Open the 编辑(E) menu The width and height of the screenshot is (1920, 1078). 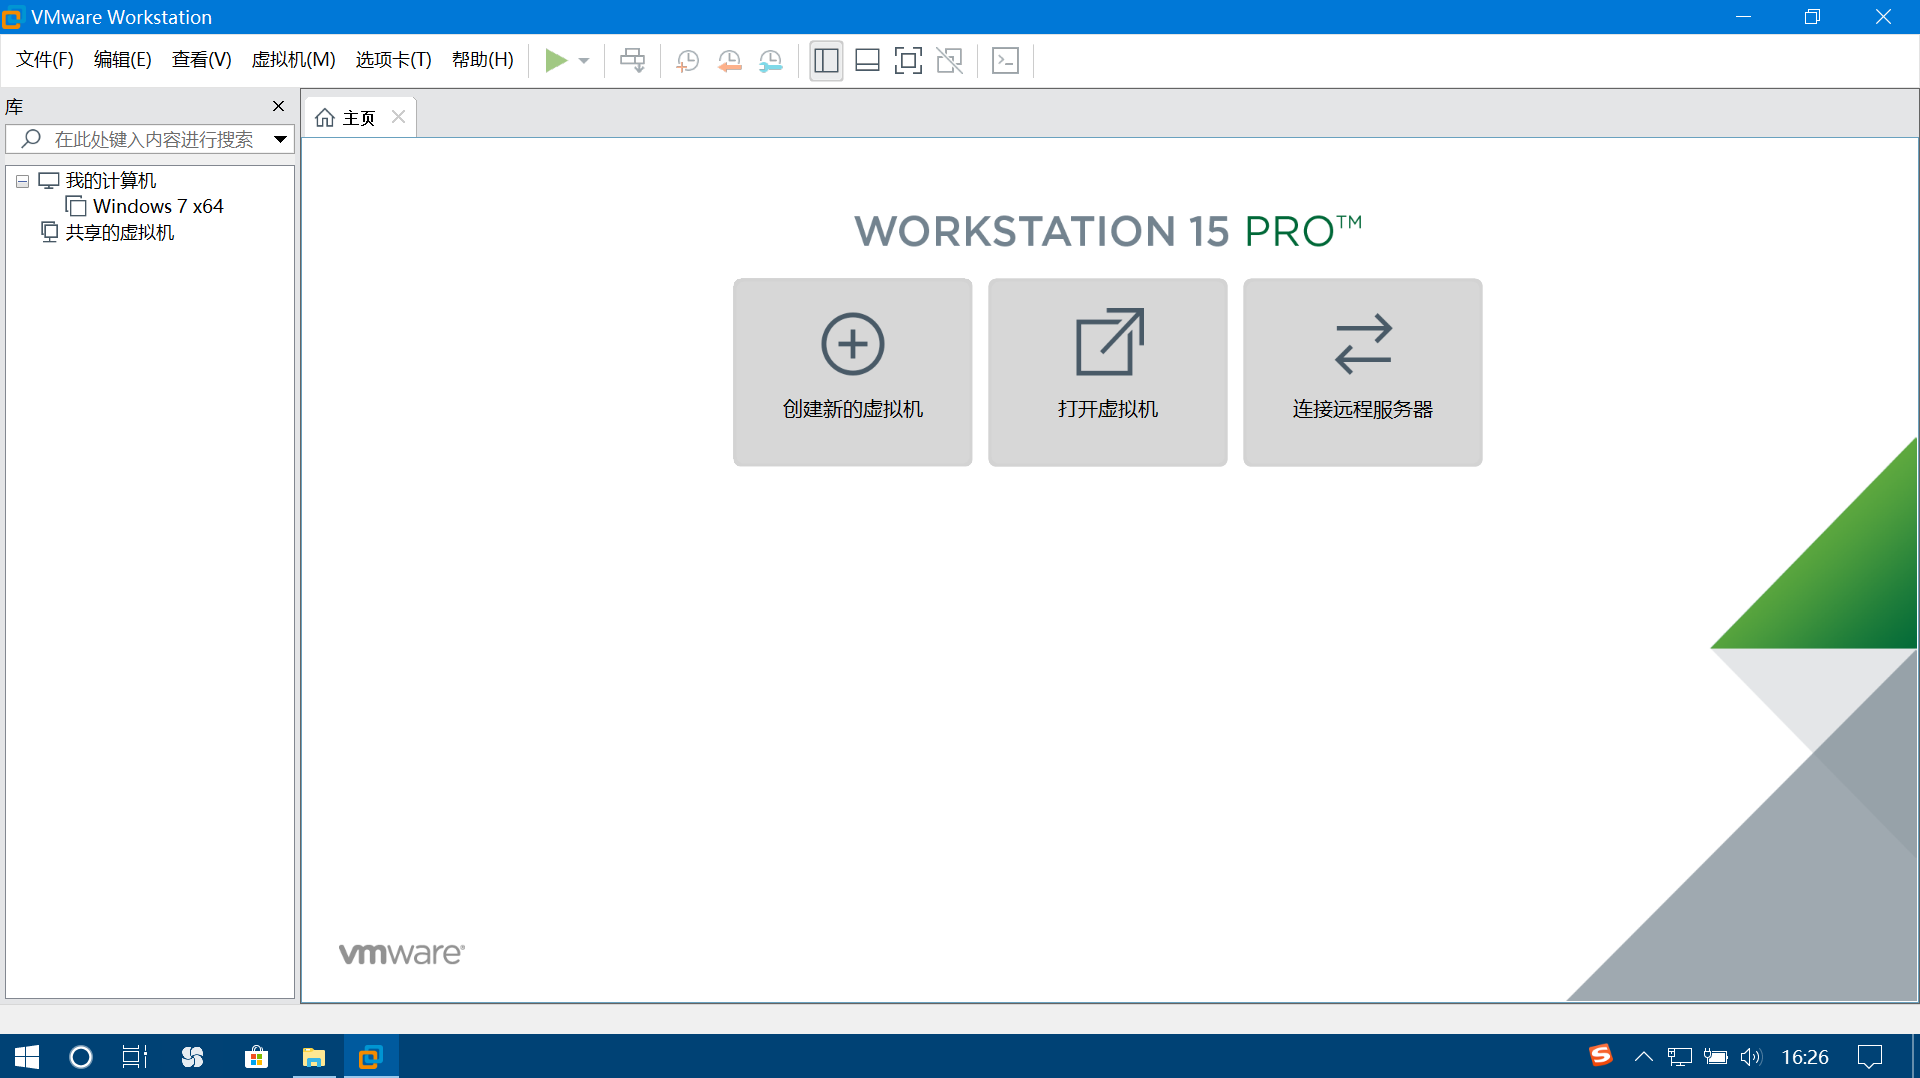point(122,60)
